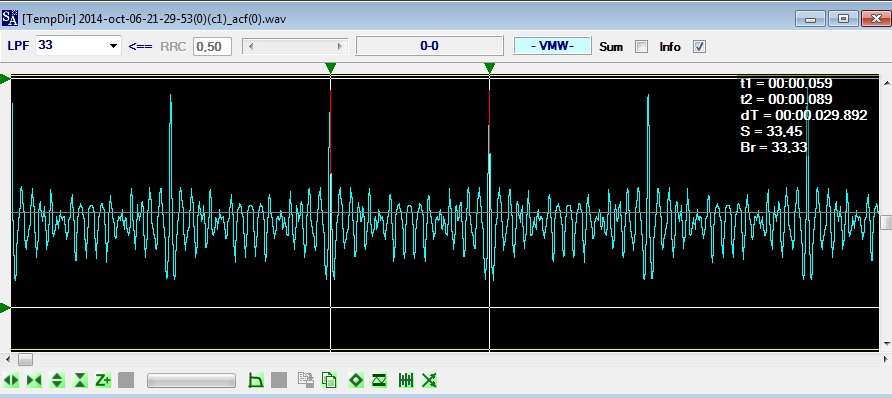892x398 pixels.
Task: Click the copy pages icon
Action: tap(329, 380)
